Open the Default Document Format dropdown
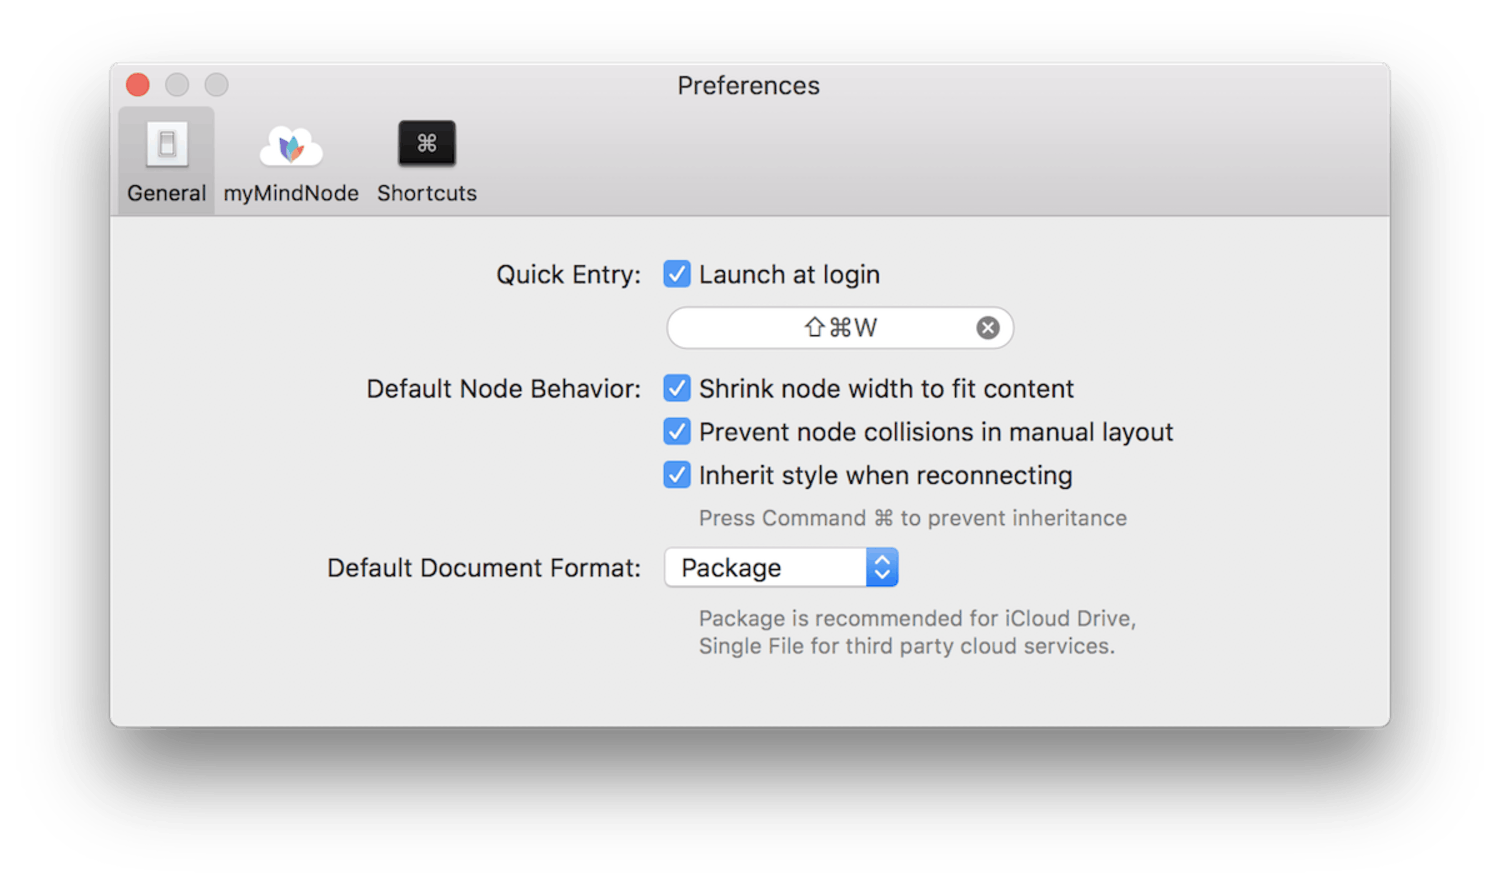The width and height of the screenshot is (1500, 884). (x=781, y=567)
